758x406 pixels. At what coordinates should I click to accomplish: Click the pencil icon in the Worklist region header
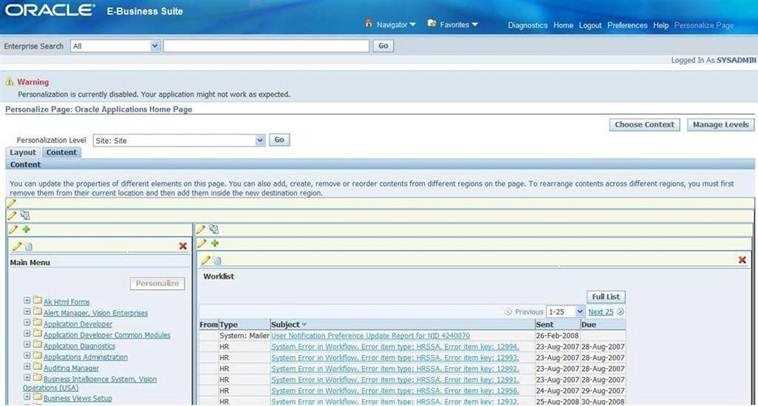pos(205,260)
